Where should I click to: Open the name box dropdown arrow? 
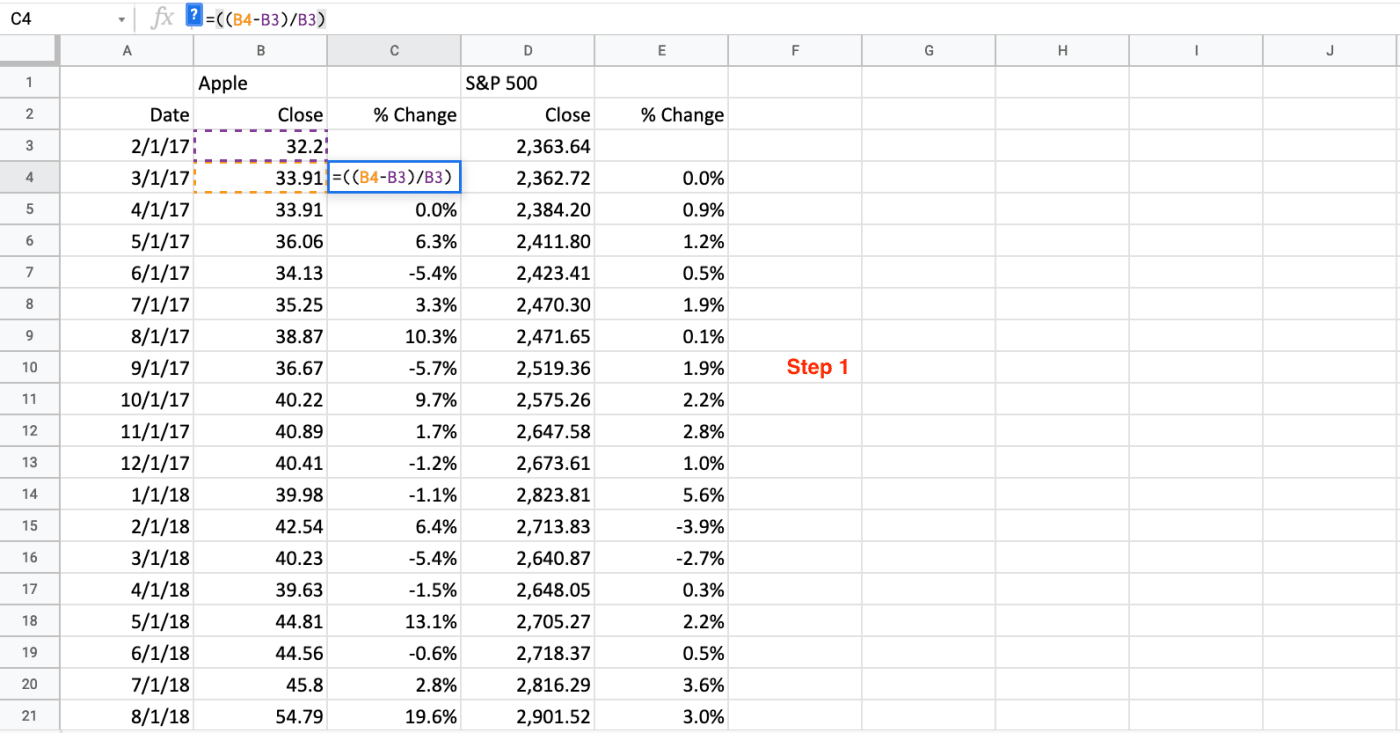(121, 19)
